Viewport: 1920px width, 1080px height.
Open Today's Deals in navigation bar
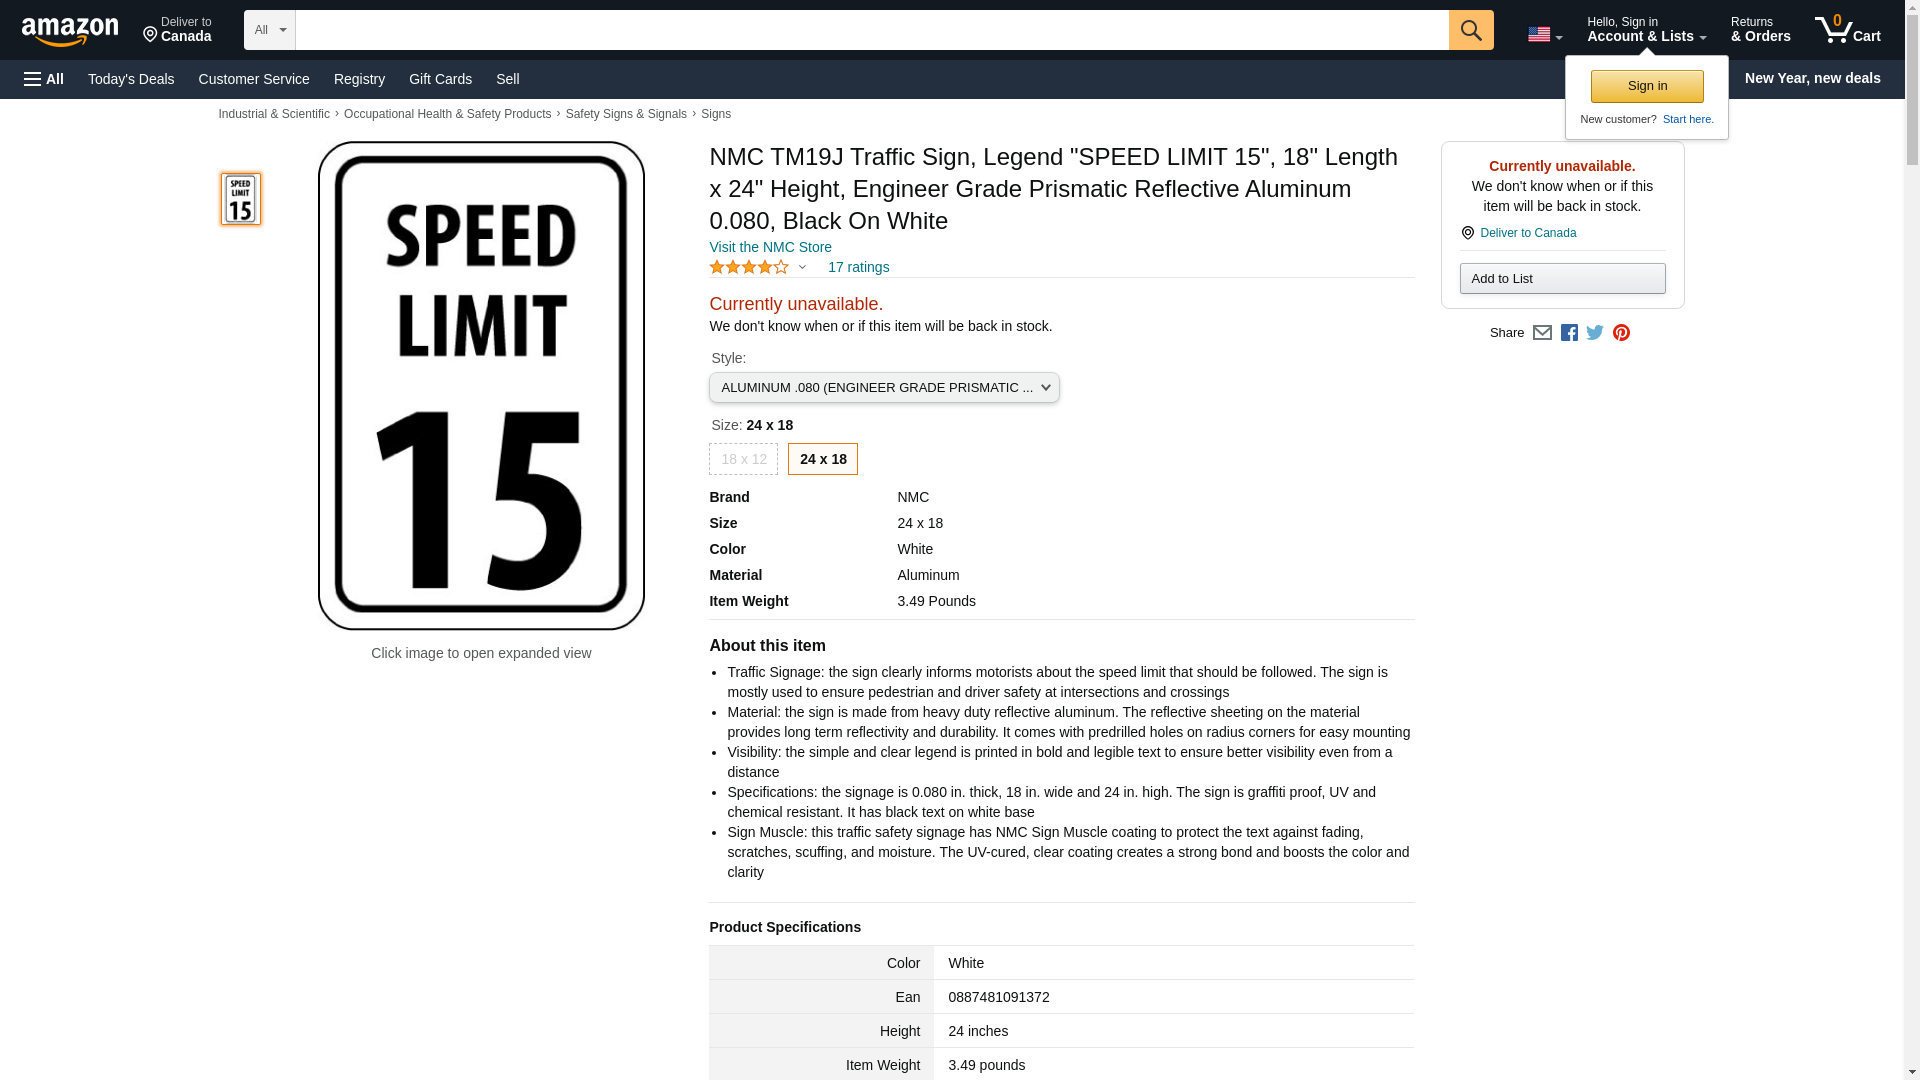tap(130, 79)
